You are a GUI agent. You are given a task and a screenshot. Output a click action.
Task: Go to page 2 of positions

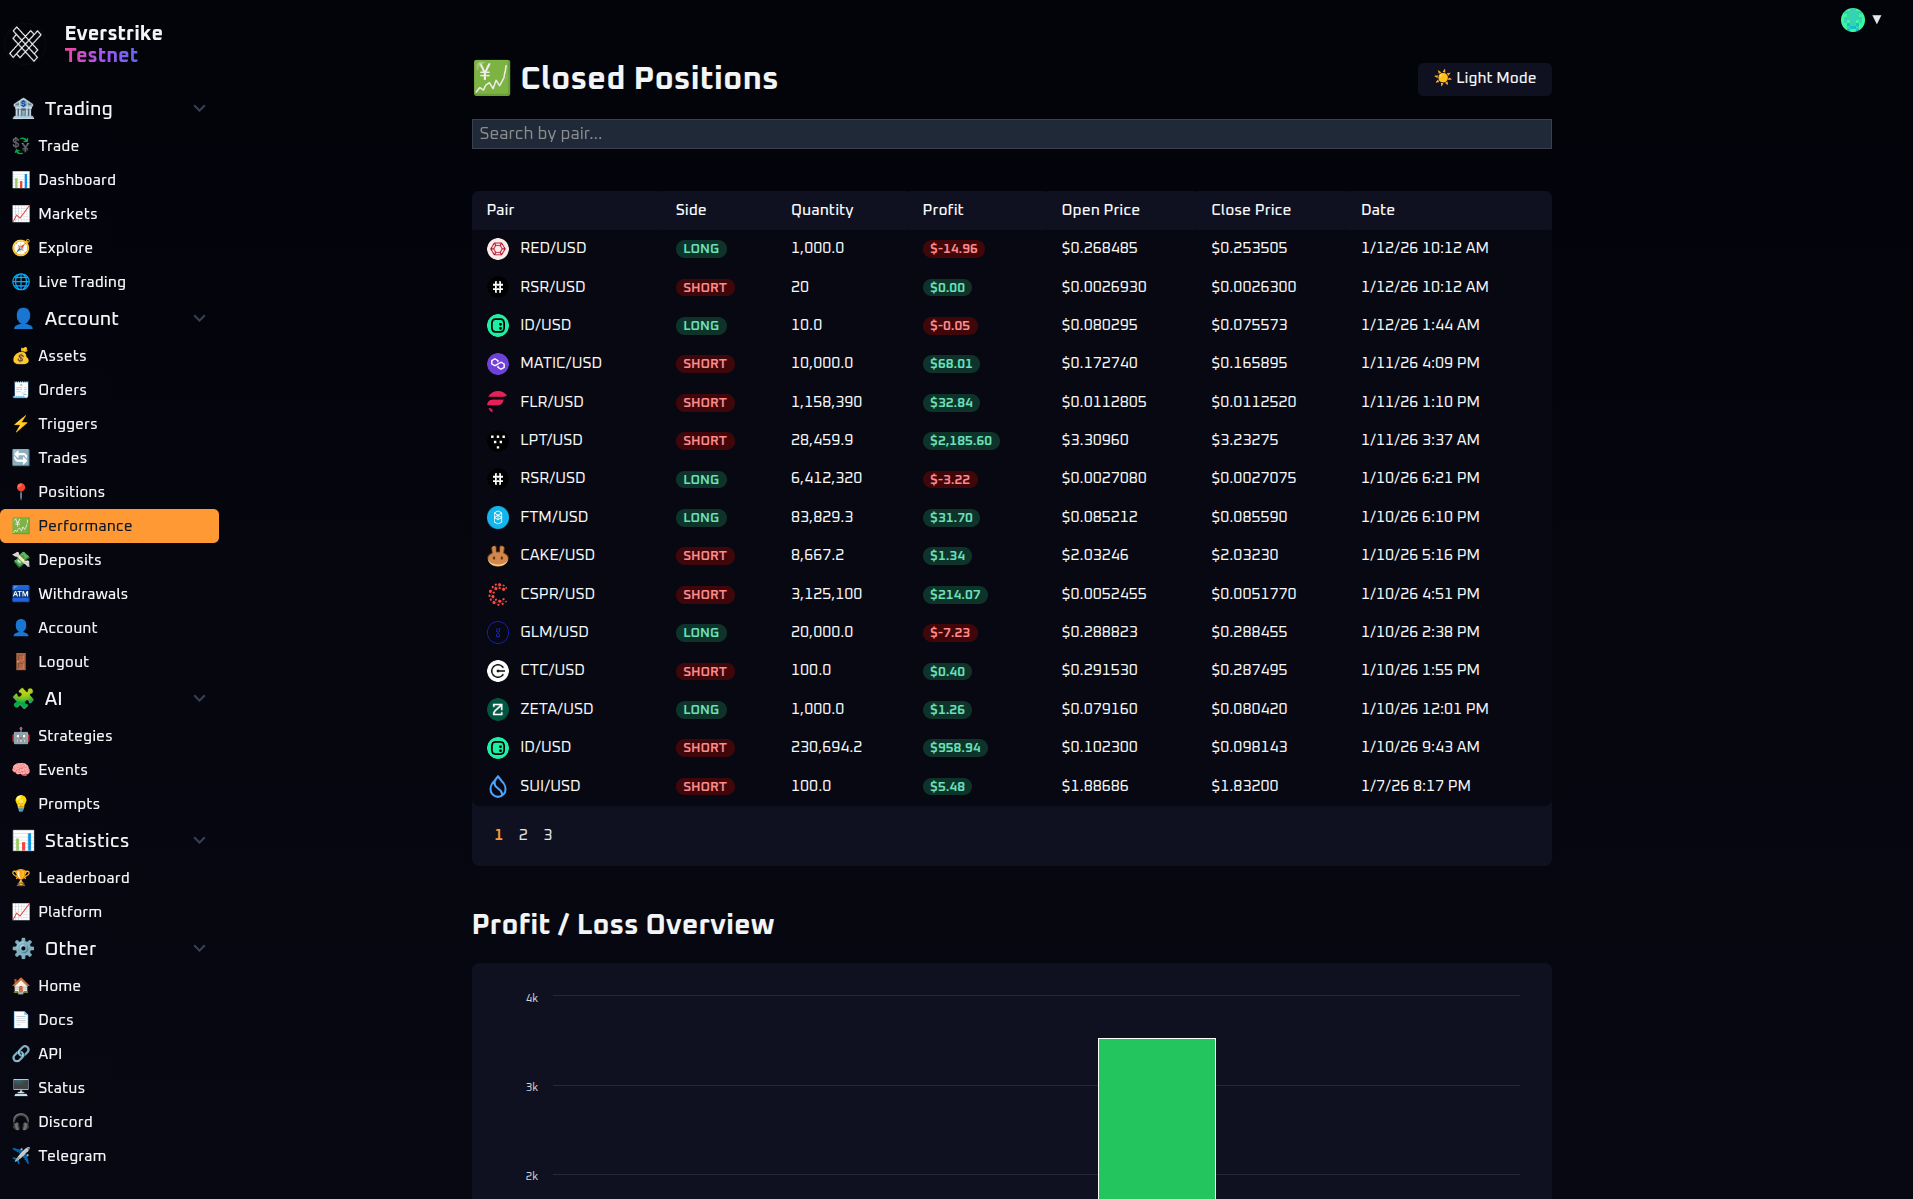point(523,834)
